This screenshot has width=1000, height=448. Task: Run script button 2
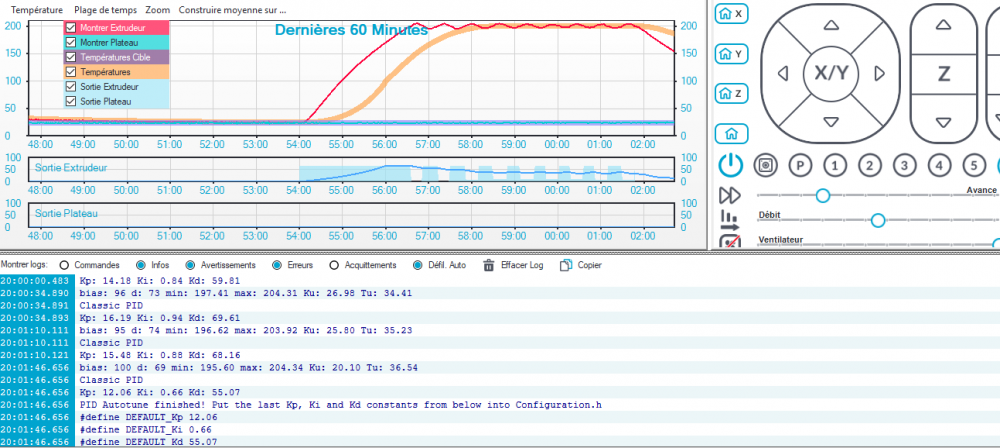click(x=869, y=166)
